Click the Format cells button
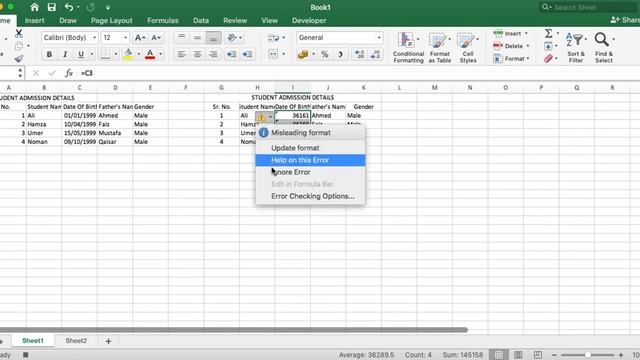This screenshot has height=360, width=640. coord(511,59)
